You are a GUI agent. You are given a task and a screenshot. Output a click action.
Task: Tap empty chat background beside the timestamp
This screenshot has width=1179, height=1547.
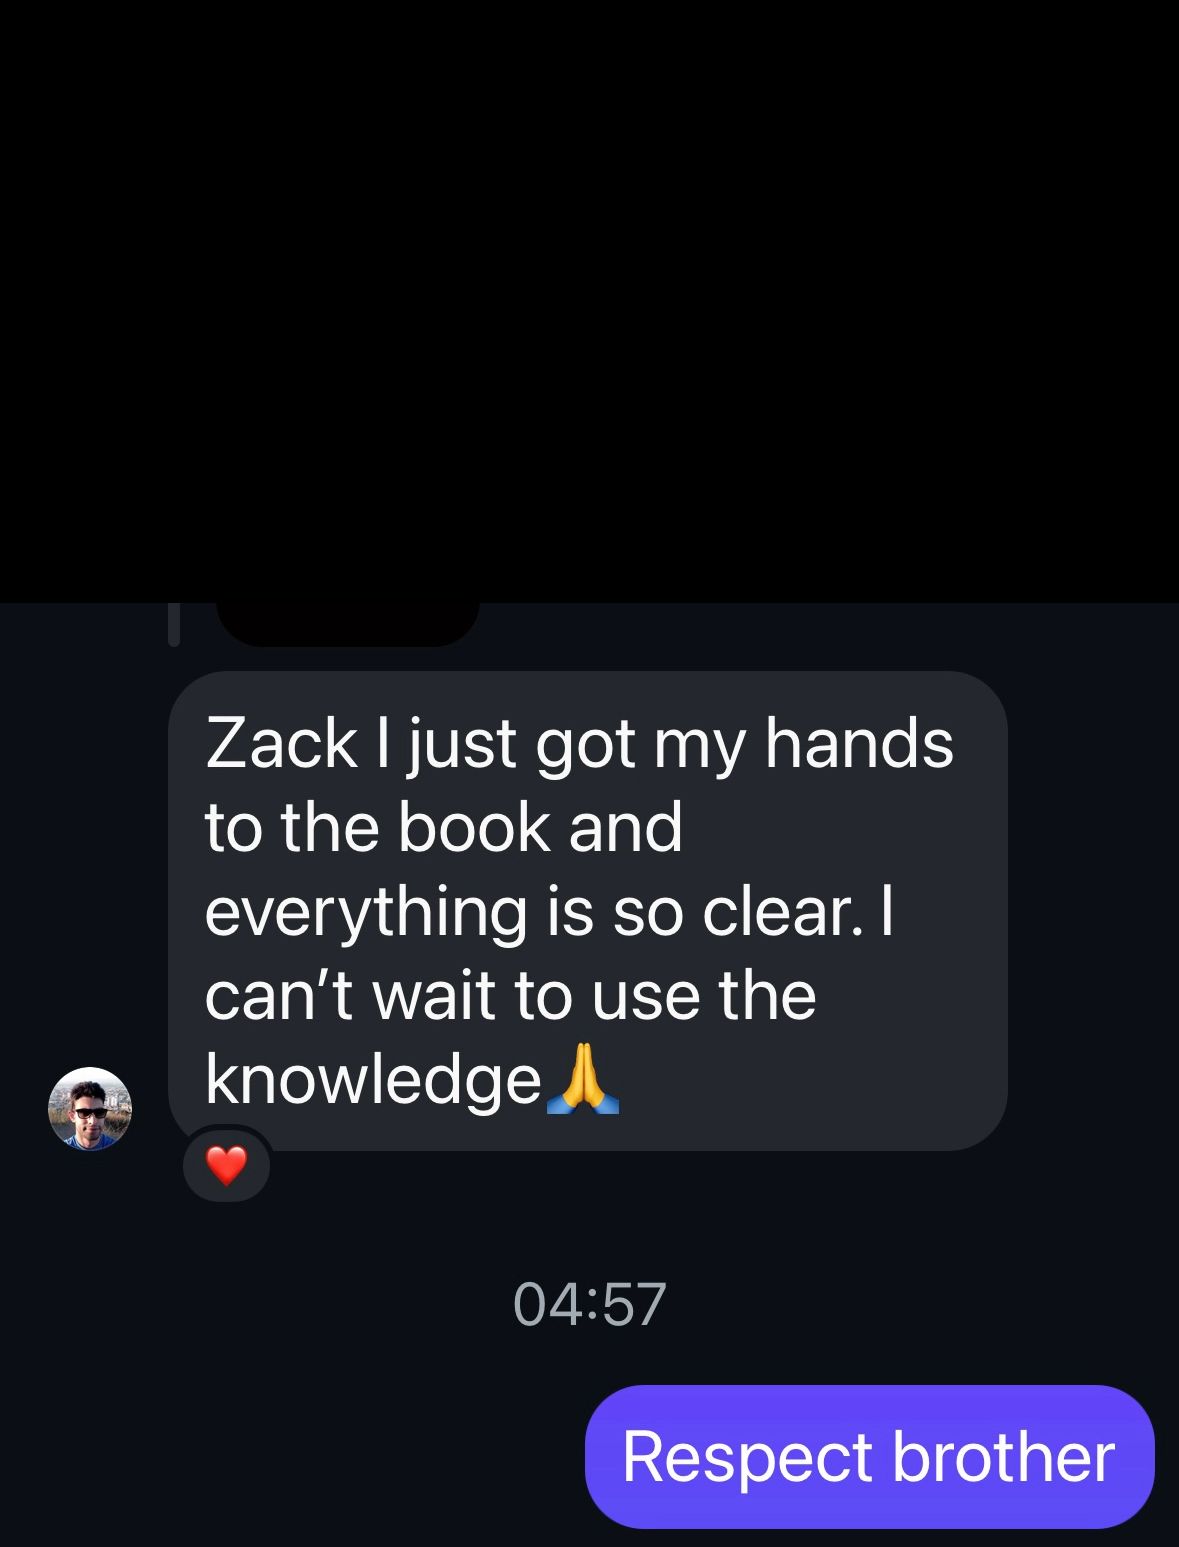[300, 1304]
